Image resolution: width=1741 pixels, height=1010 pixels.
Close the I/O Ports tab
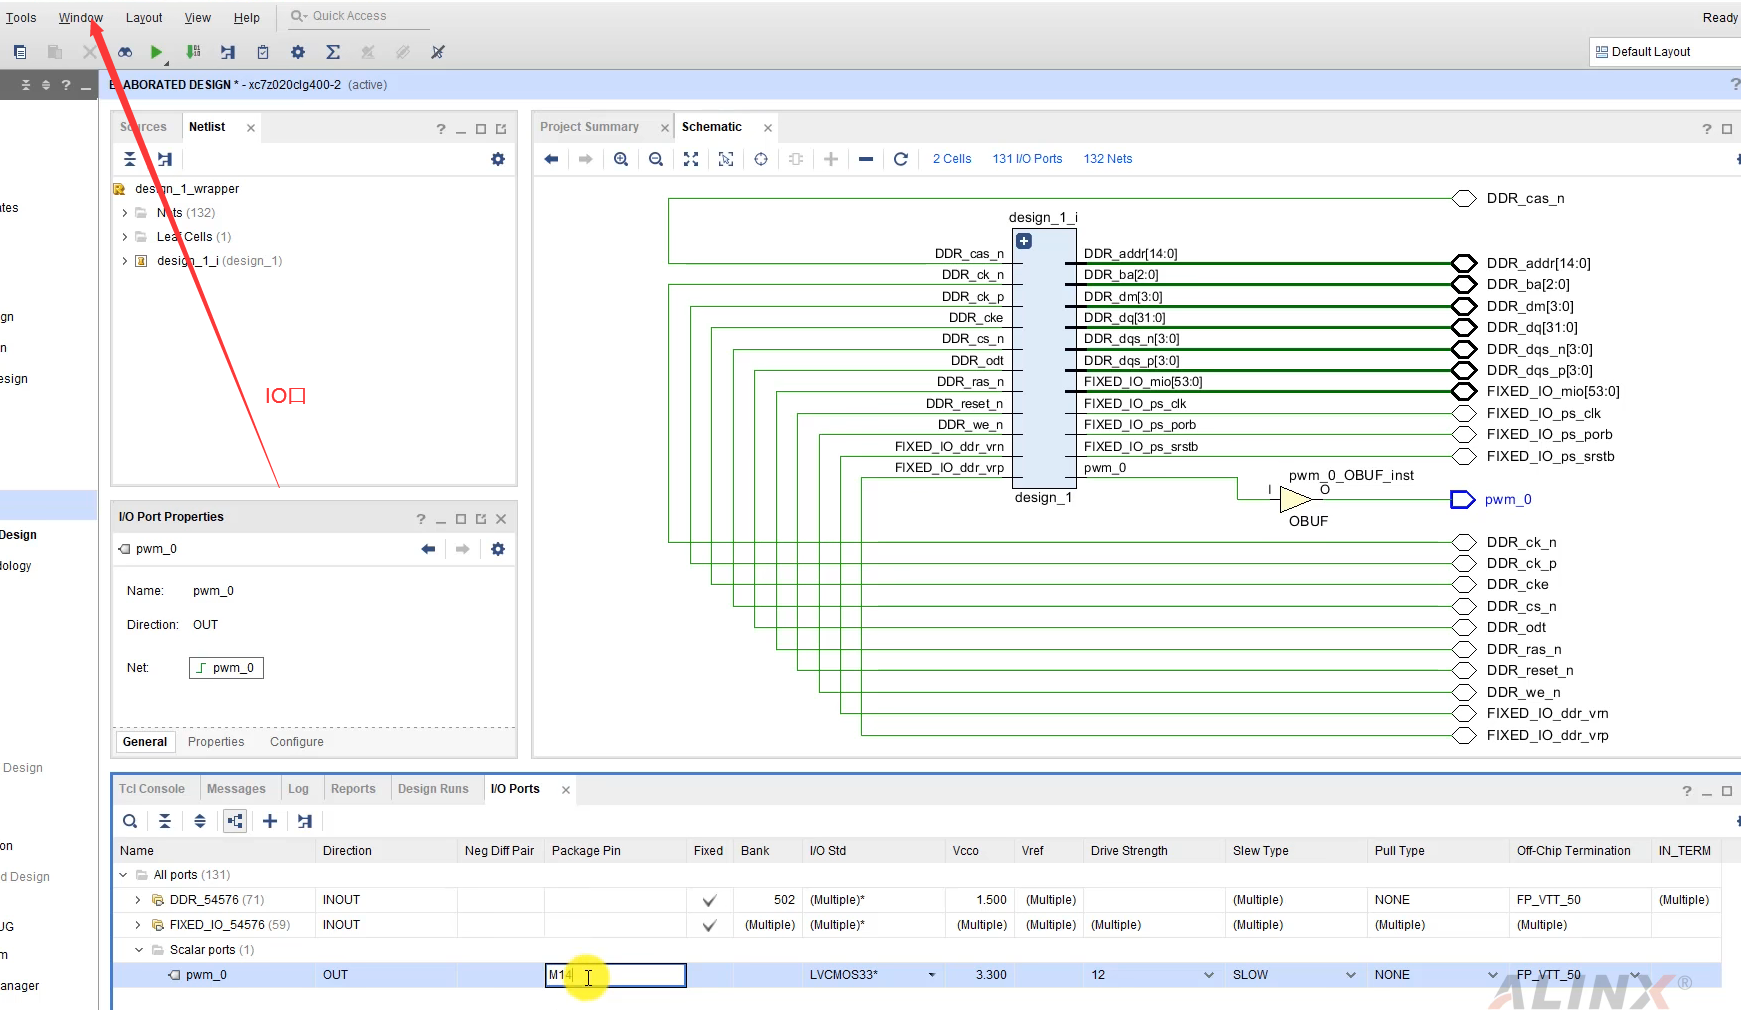(x=566, y=790)
